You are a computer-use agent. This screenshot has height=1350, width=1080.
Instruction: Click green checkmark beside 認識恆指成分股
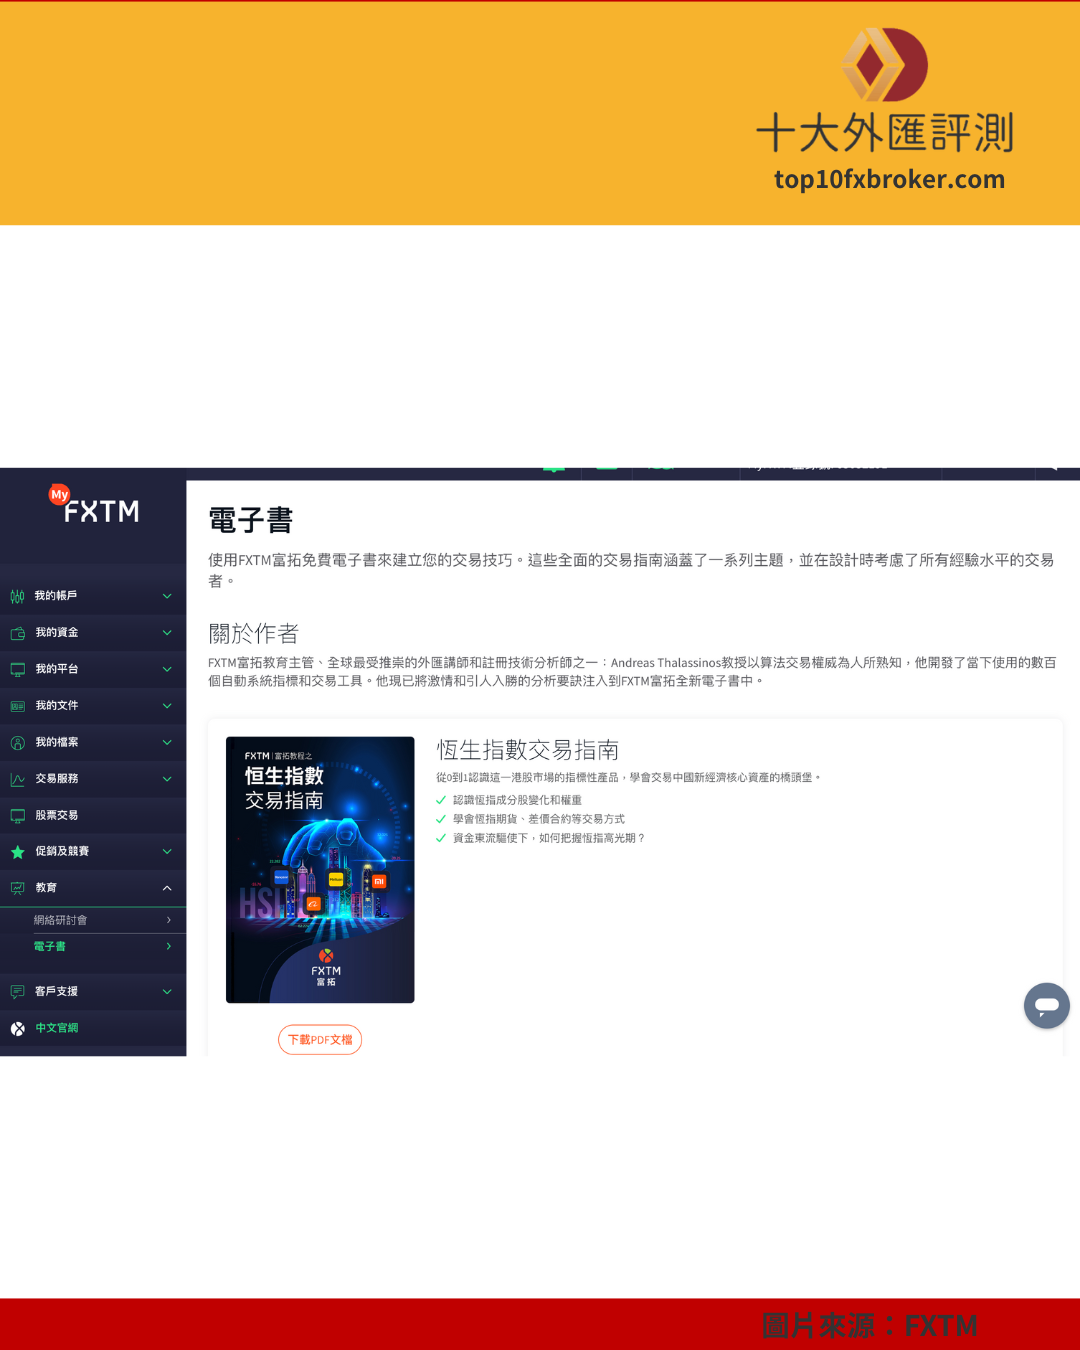click(x=441, y=800)
